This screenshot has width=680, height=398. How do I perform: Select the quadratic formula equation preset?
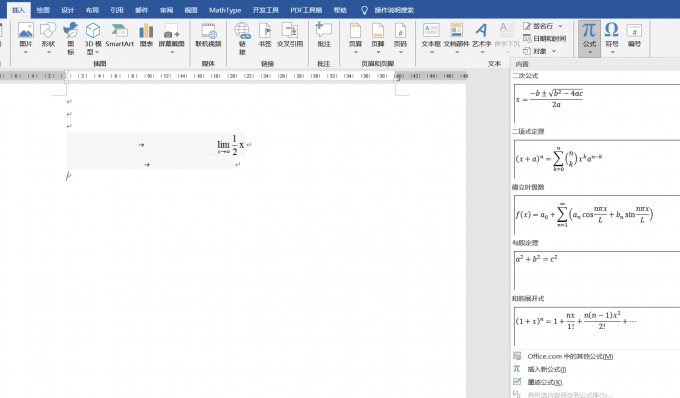tap(596, 103)
